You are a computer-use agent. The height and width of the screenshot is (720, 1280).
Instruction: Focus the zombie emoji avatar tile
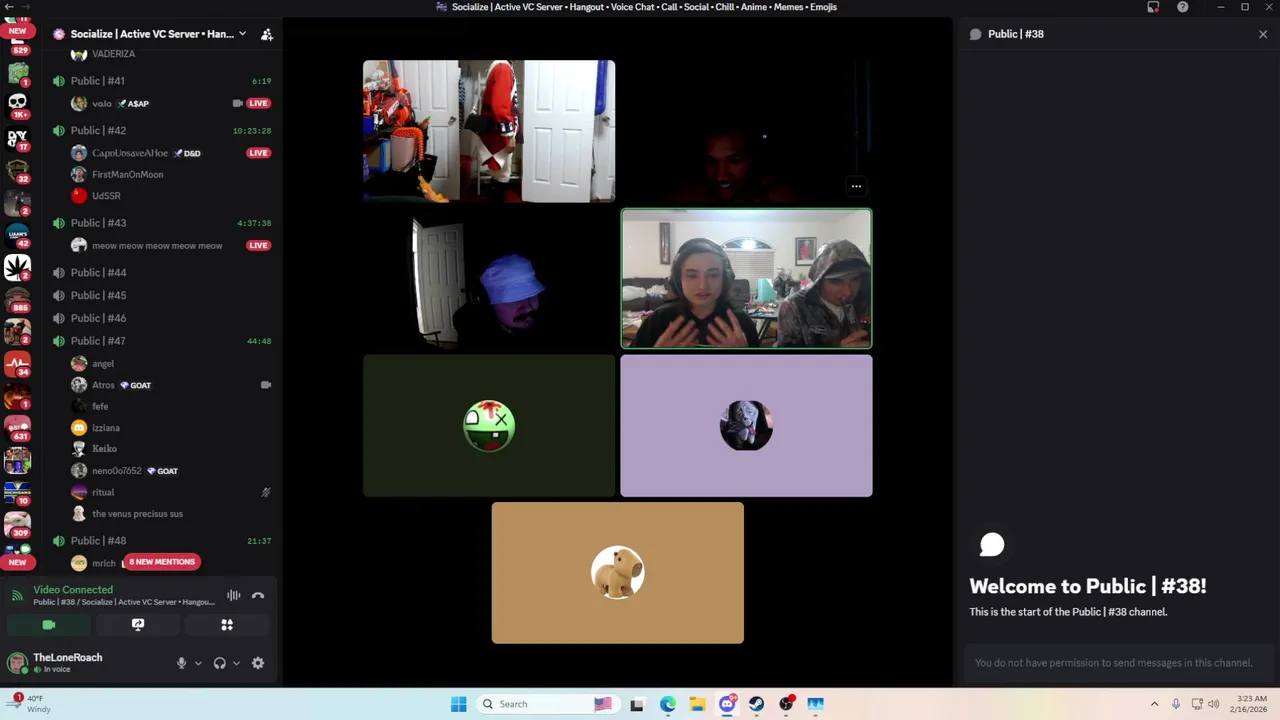(x=489, y=426)
